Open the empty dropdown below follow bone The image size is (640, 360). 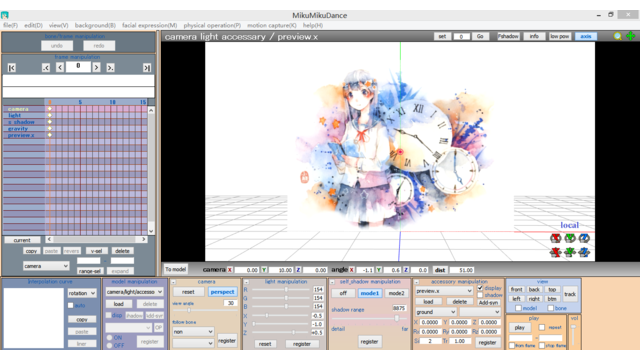click(x=193, y=343)
